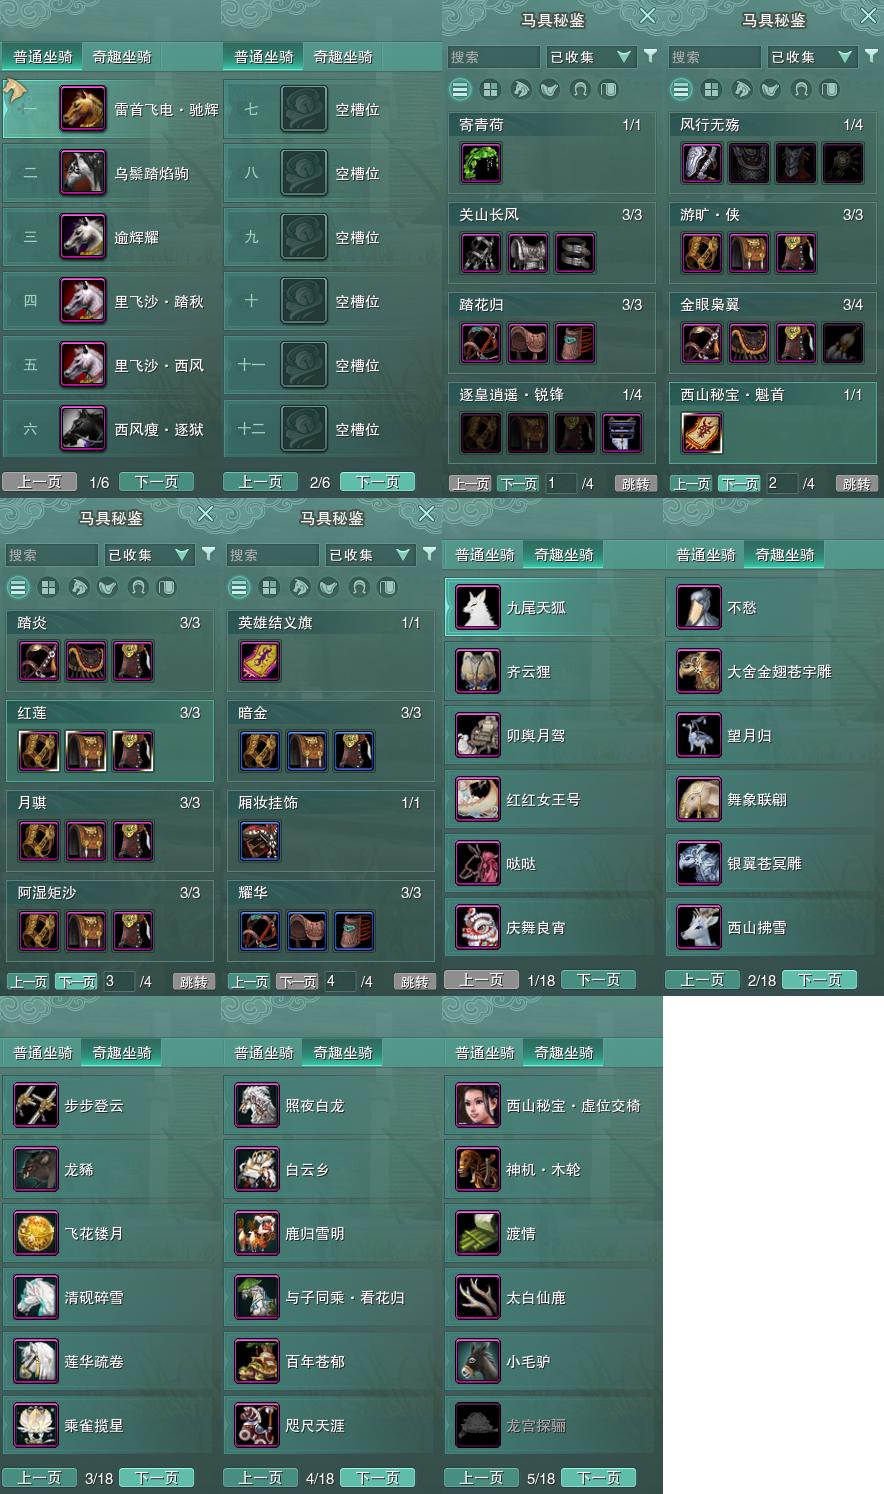The height and width of the screenshot is (1494, 884).
Task: Click the funnel filter icon above 风行无殇
Action: [x=871, y=56]
